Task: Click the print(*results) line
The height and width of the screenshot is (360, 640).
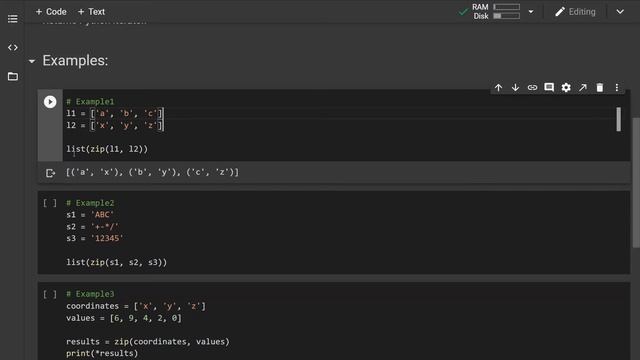Action: (x=102, y=353)
